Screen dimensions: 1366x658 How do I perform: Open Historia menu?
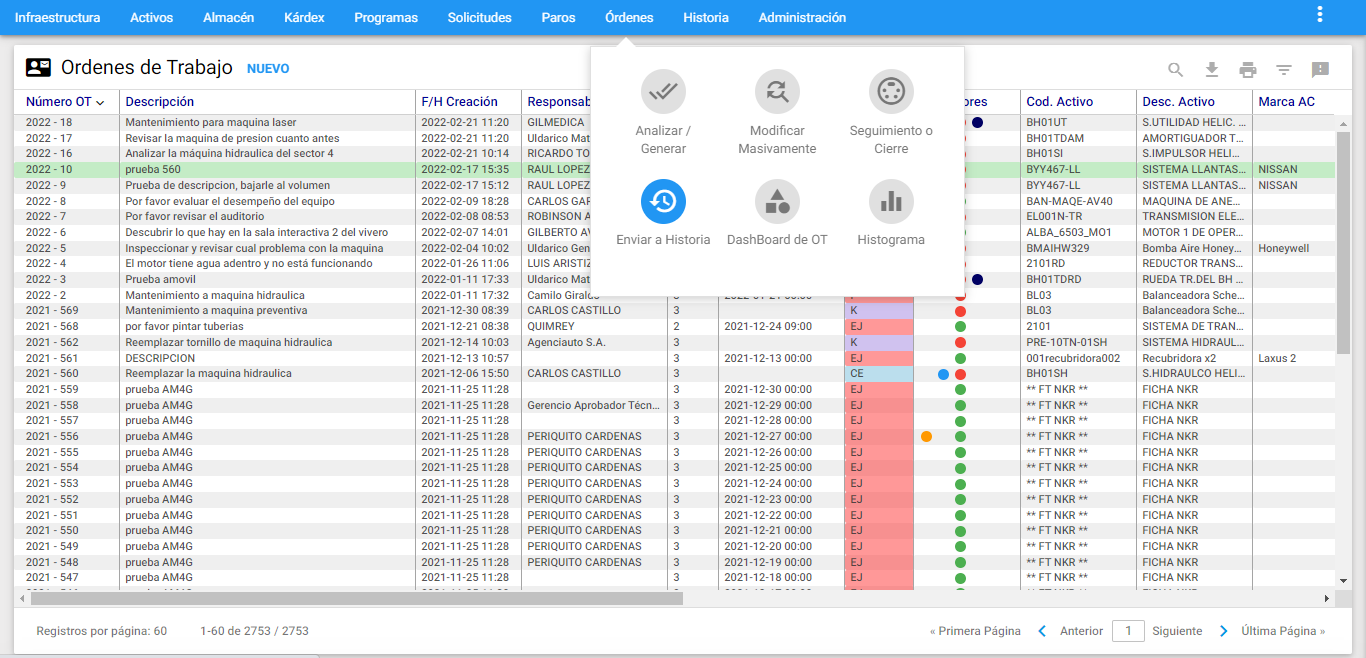[x=706, y=17]
